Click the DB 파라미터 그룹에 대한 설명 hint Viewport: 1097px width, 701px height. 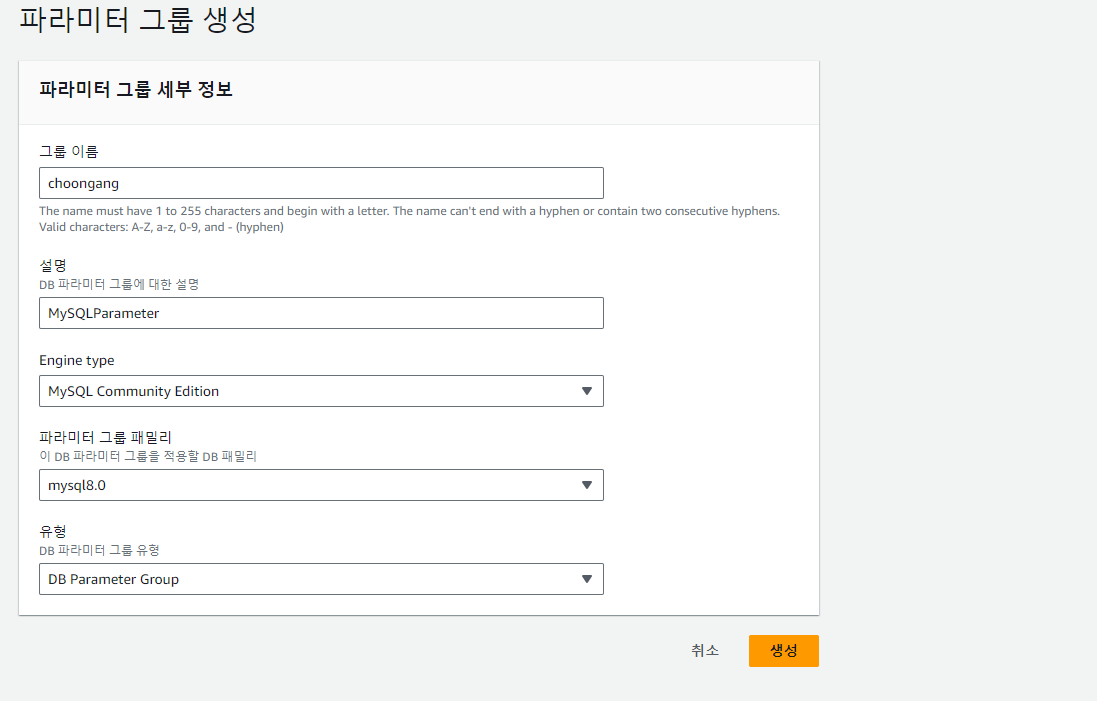[x=119, y=284]
